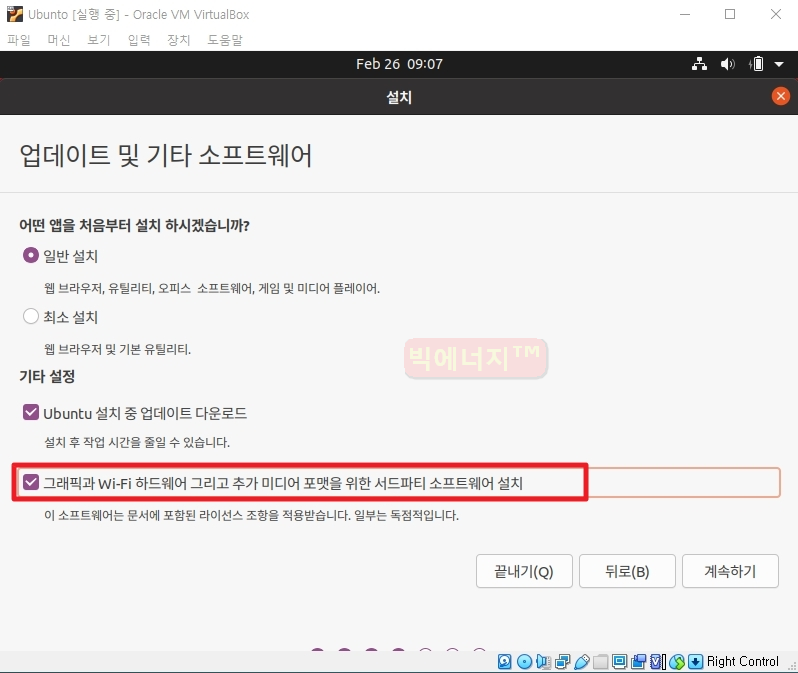Open the 머신 menu

[x=59, y=40]
